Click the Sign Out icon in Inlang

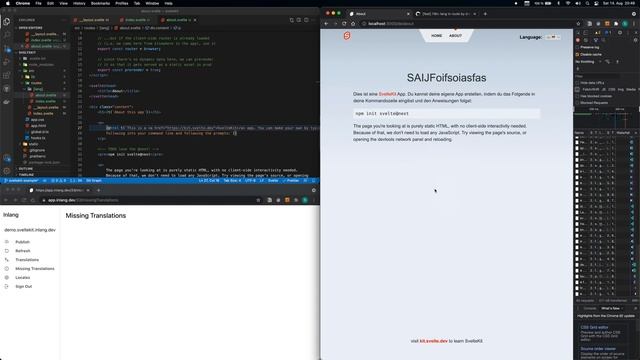tap(7, 287)
